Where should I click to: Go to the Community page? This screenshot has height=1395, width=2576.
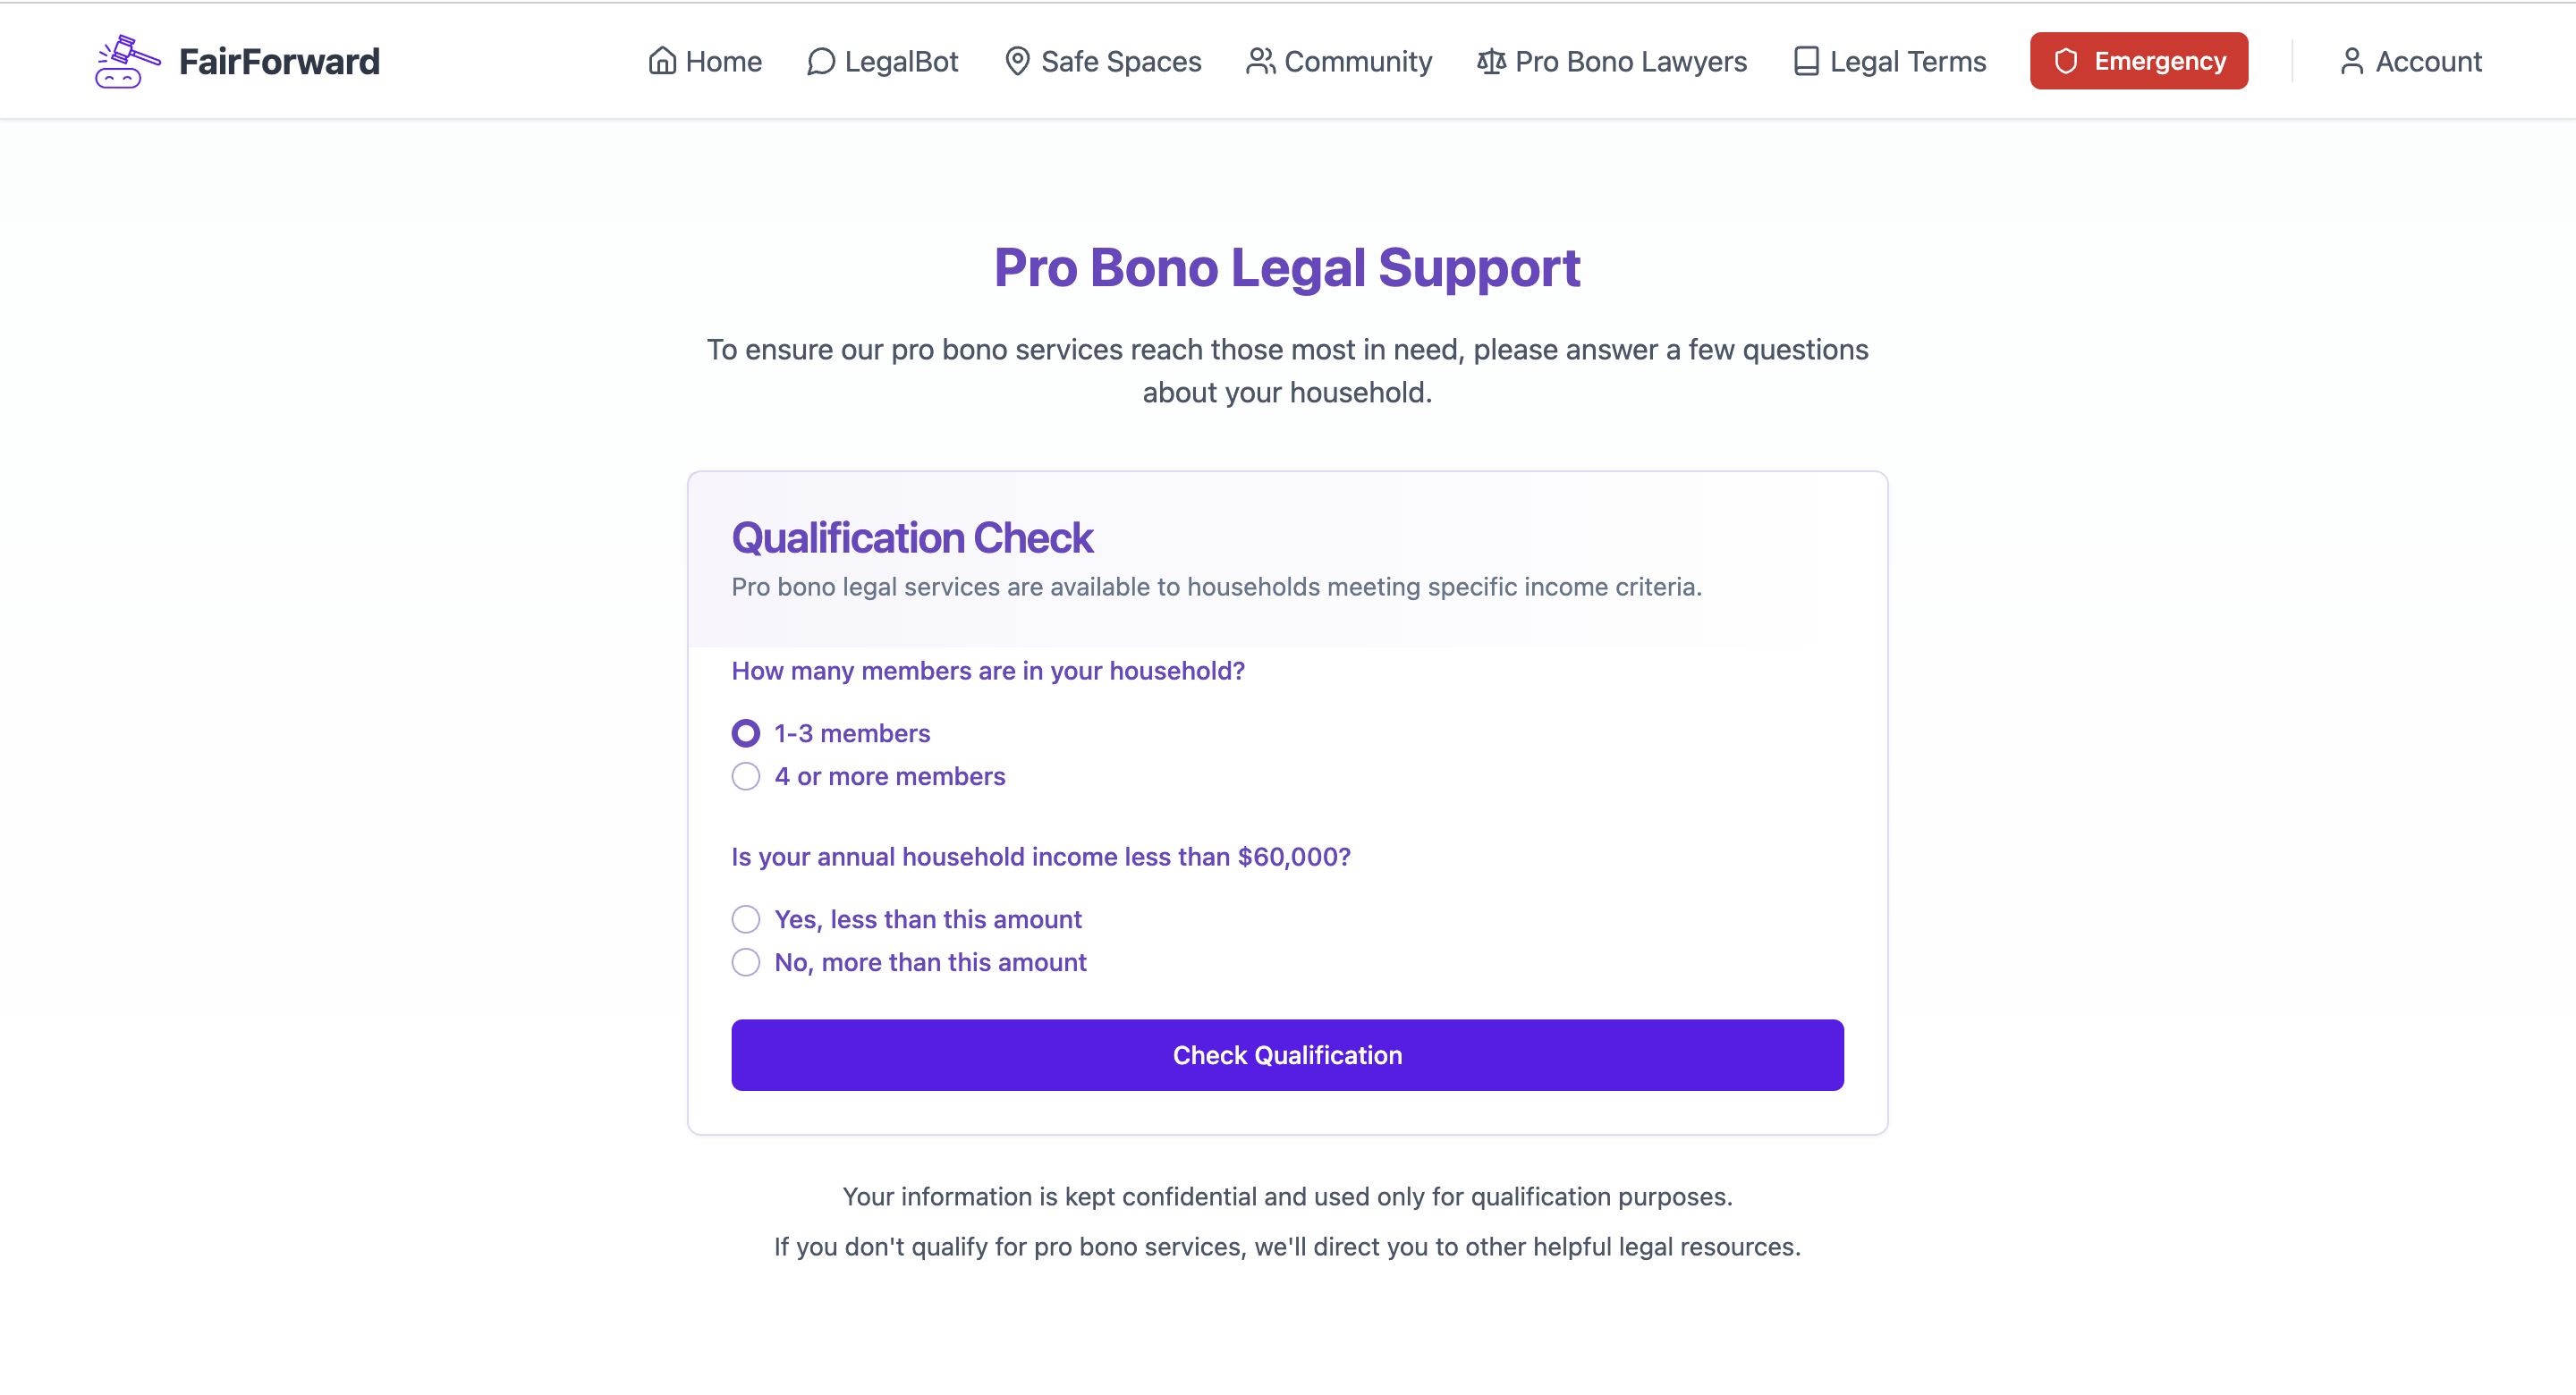coord(1339,61)
